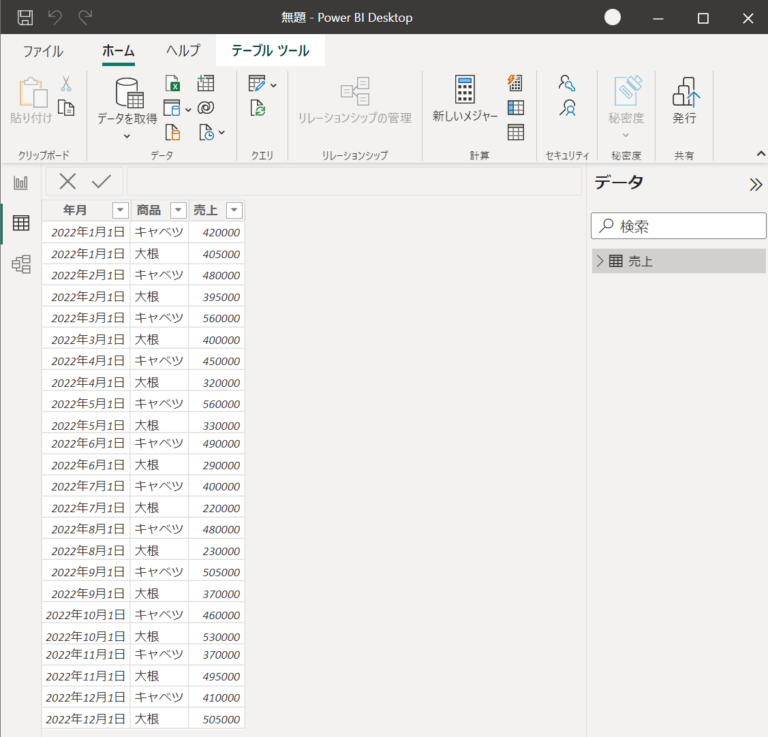Click the Save icon in title bar
This screenshot has width=768, height=737.
pos(25,18)
